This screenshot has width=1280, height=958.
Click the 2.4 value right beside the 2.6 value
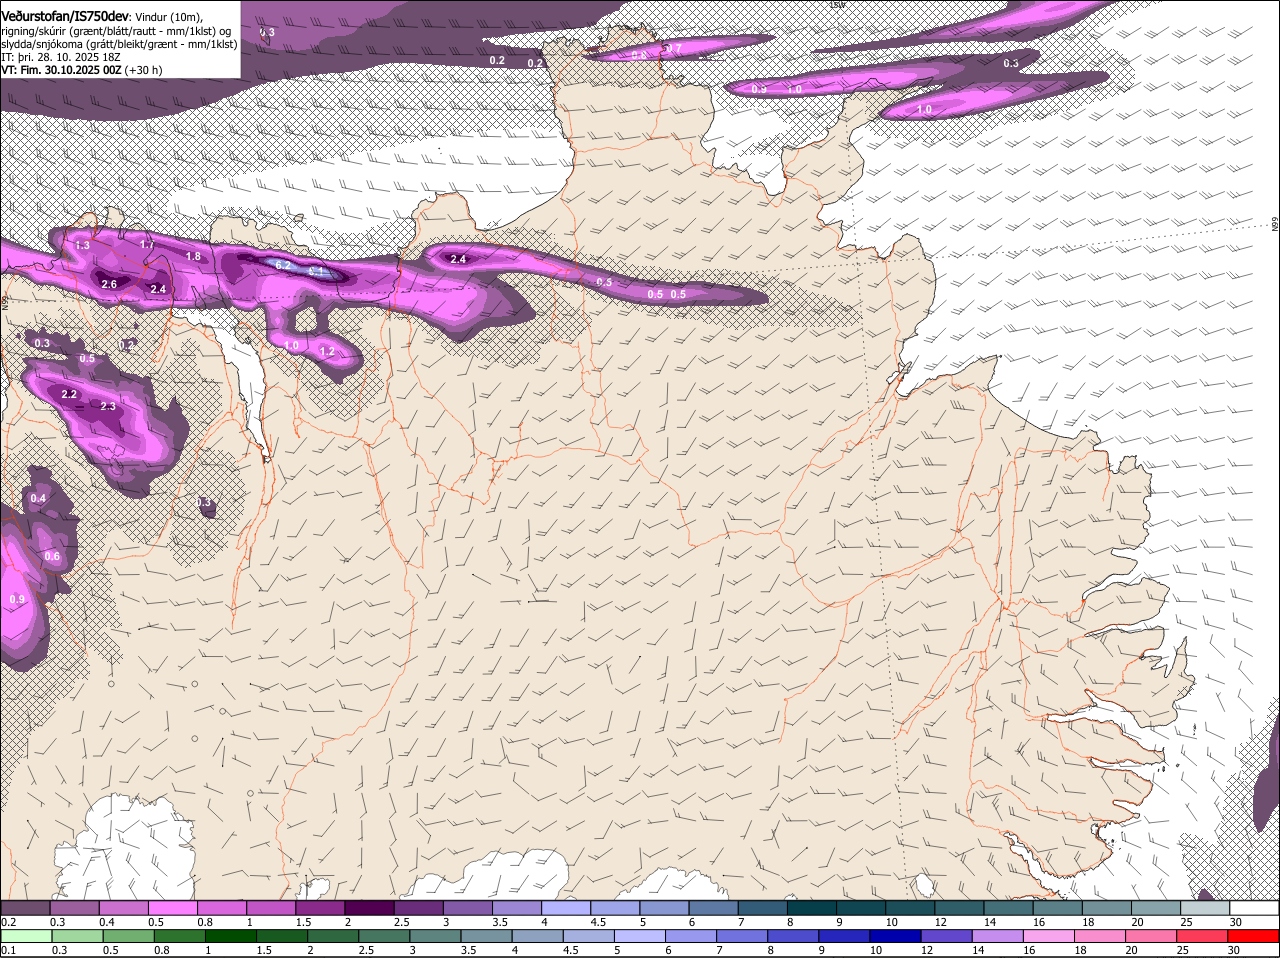pos(158,289)
